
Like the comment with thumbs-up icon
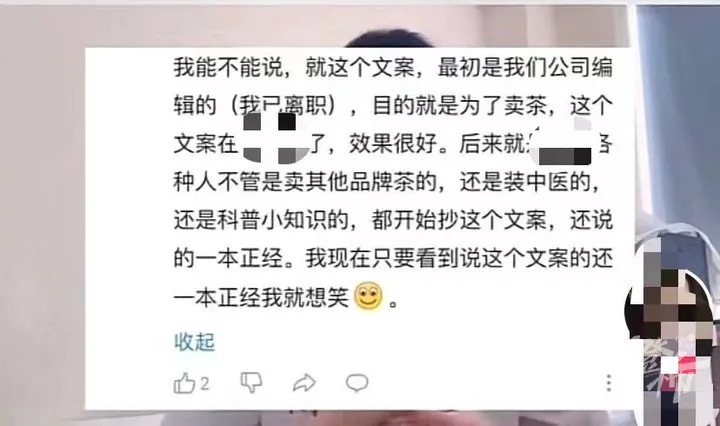[184, 383]
